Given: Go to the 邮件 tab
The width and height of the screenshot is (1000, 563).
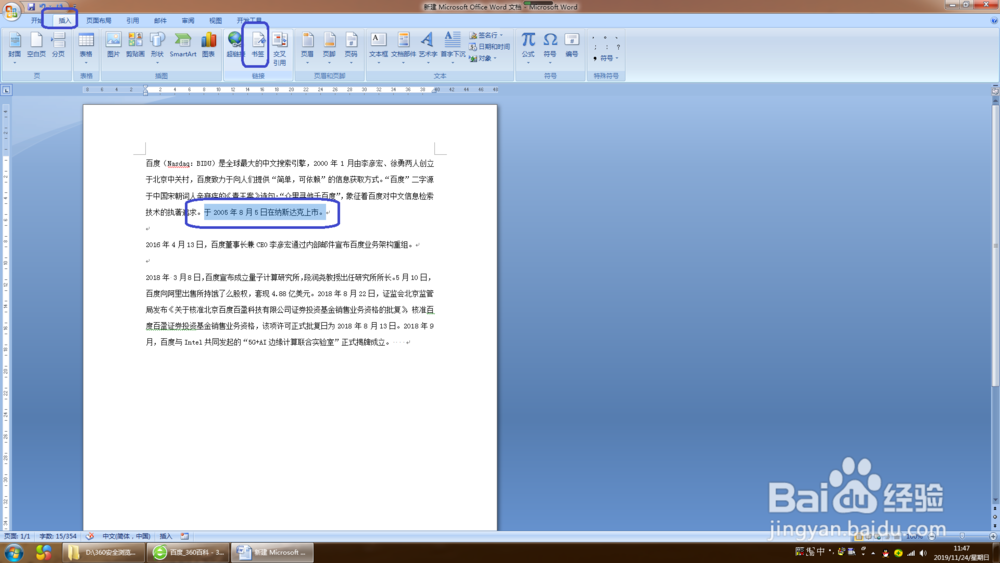Looking at the screenshot, I should pos(160,20).
